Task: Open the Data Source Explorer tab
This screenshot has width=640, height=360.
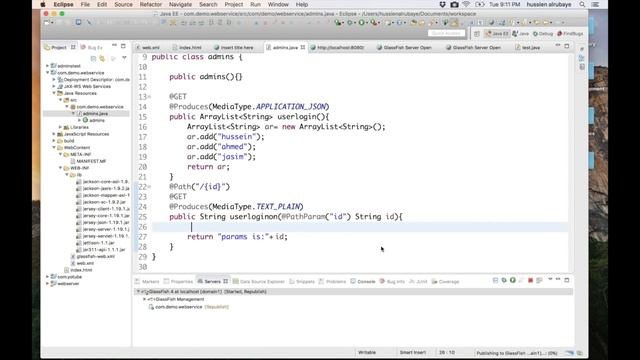Action: (258, 282)
